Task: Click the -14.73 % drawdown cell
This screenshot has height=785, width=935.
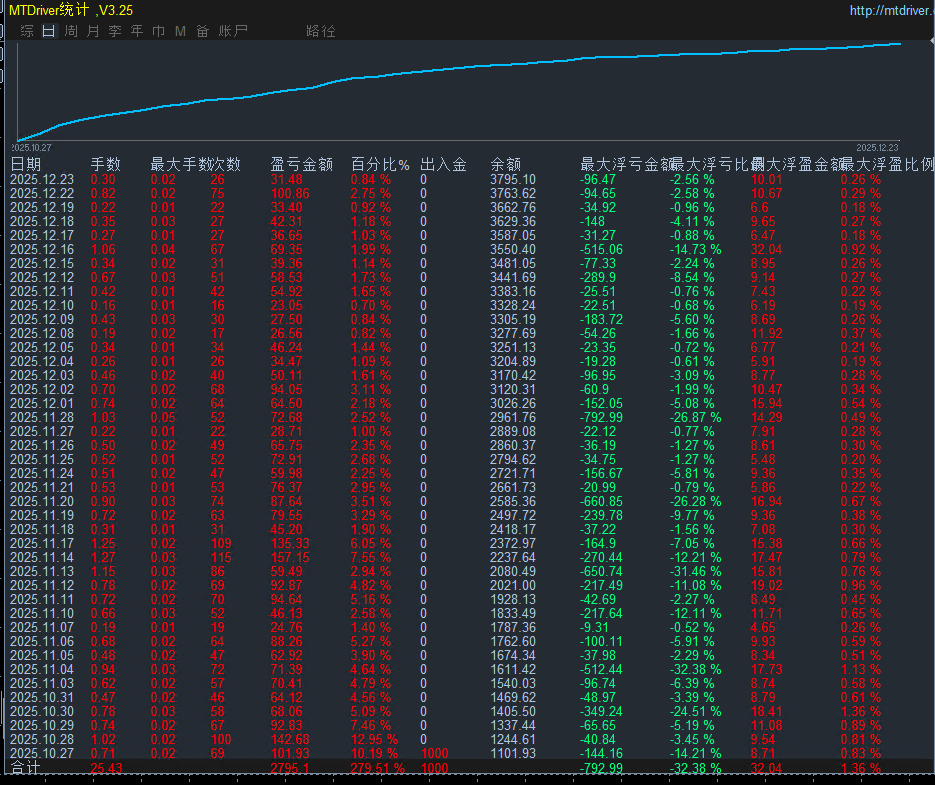Action: [x=695, y=249]
